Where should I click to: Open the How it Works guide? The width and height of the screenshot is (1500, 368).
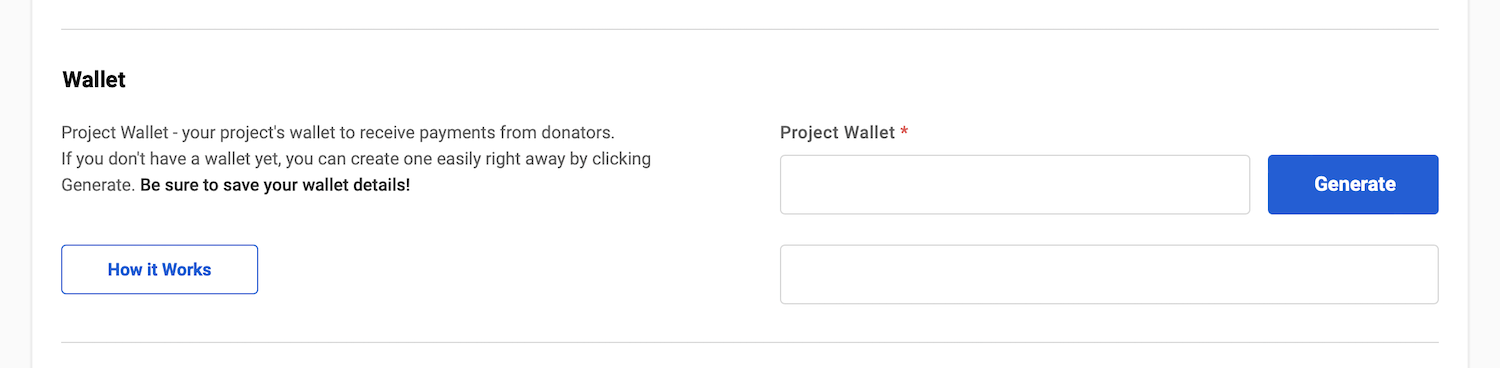(160, 269)
